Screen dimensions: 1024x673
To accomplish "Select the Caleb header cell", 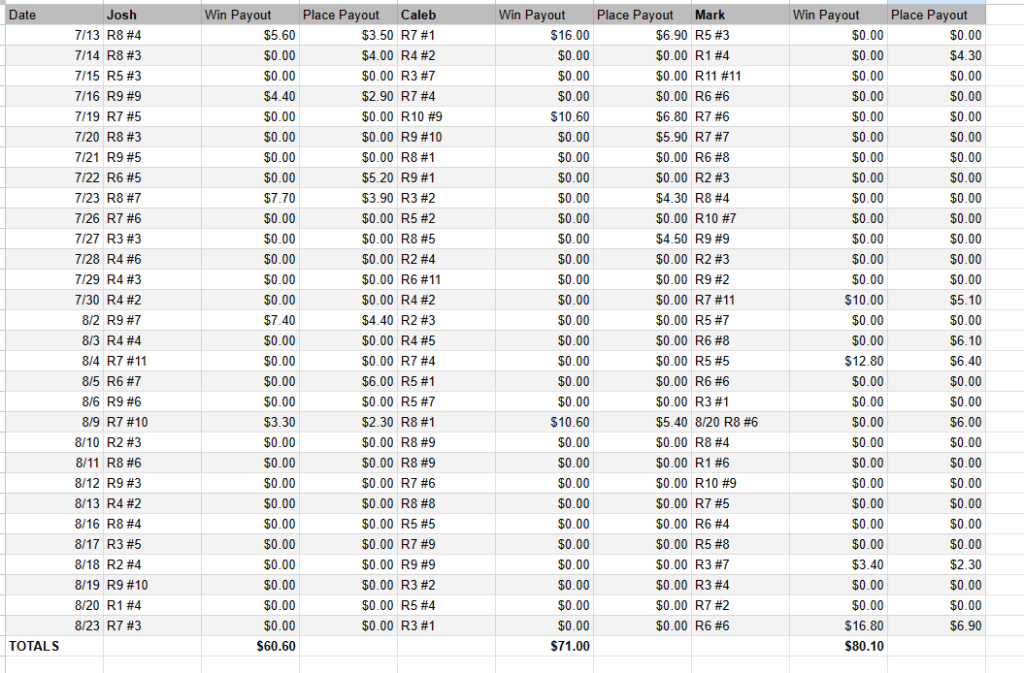I will pyautogui.click(x=445, y=15).
